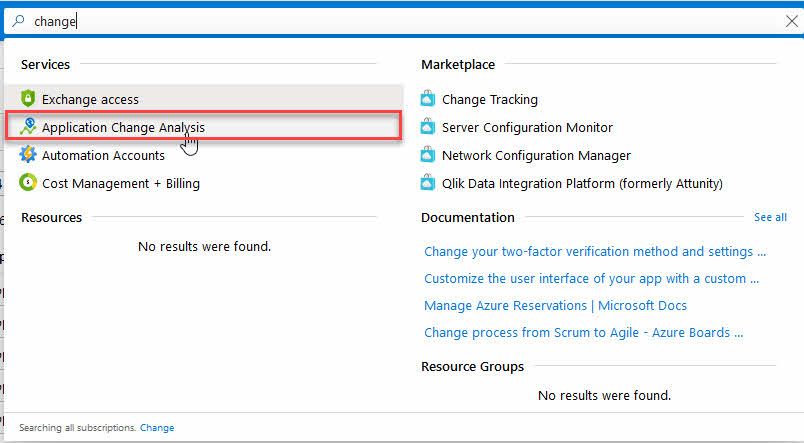The height and width of the screenshot is (443, 804).
Task: Click the Application Change Analysis icon
Action: [x=28, y=127]
